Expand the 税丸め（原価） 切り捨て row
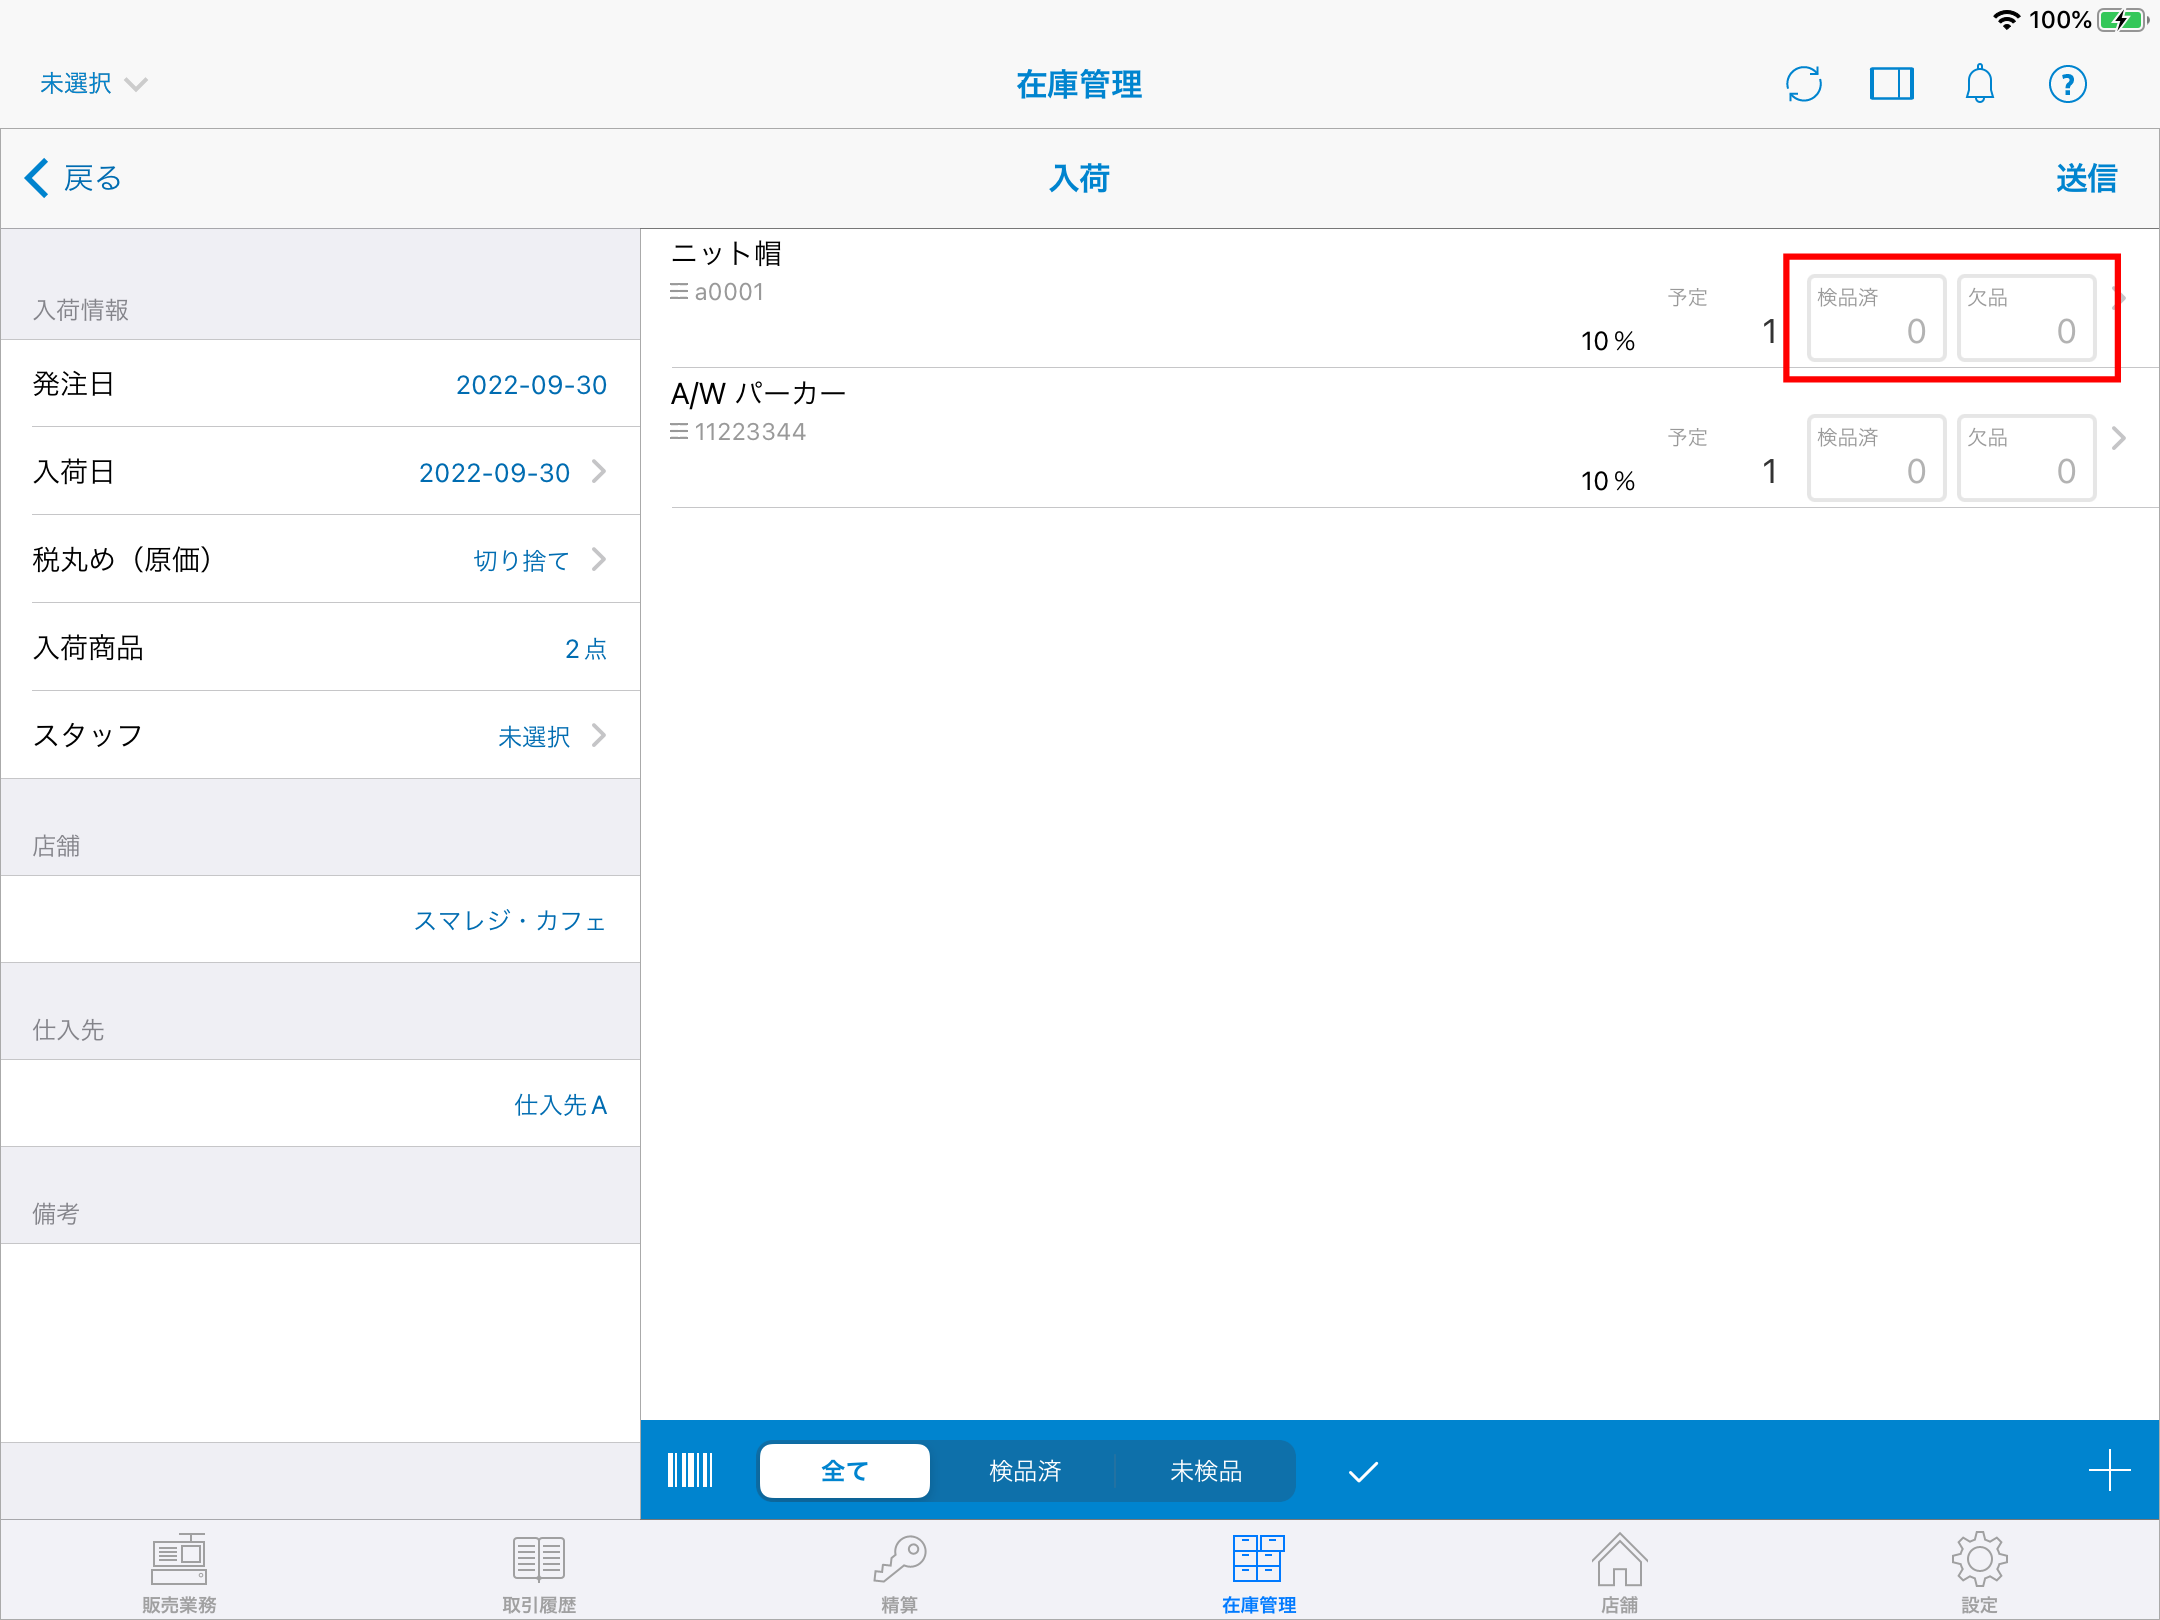 click(320, 560)
